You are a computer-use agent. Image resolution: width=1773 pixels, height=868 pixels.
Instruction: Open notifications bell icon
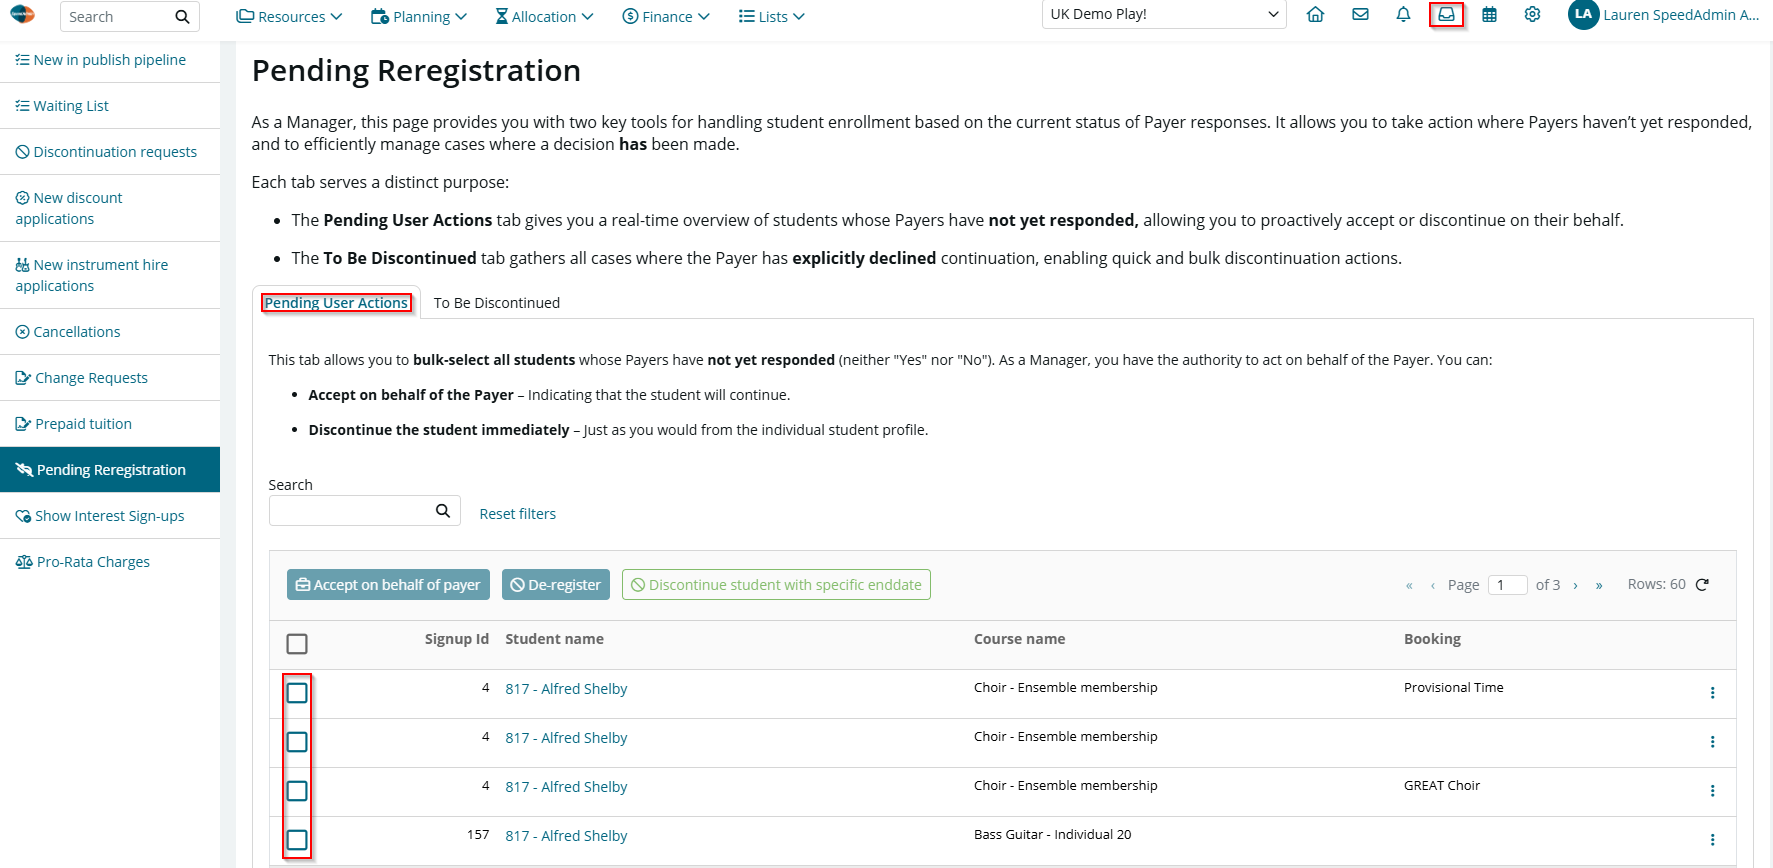[1403, 15]
